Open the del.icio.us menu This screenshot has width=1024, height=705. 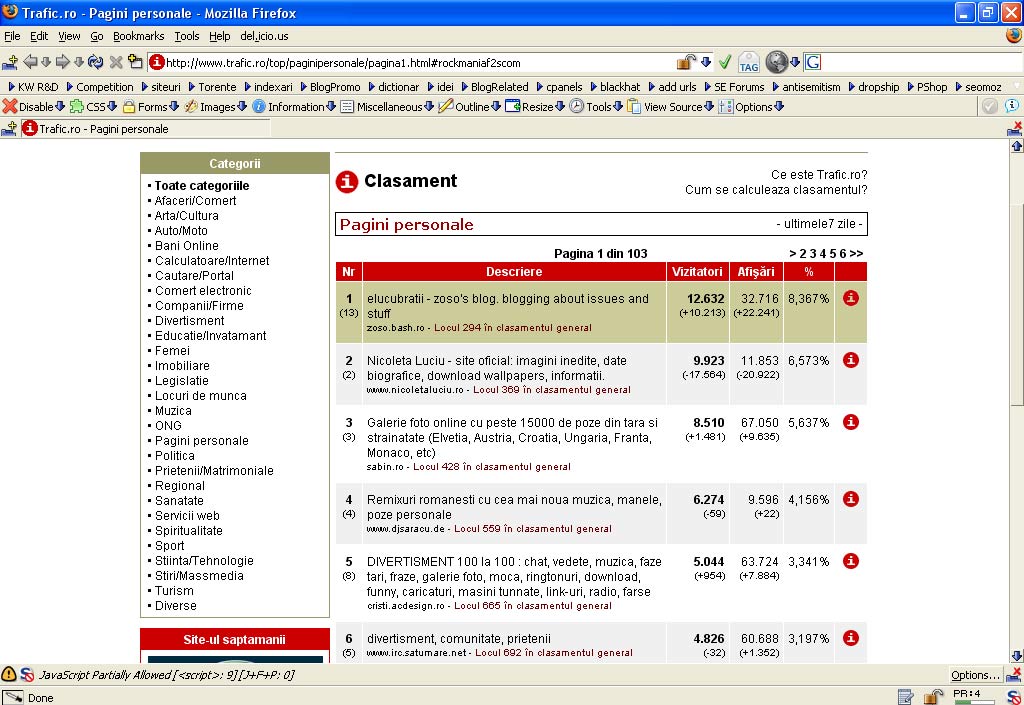click(x=264, y=36)
